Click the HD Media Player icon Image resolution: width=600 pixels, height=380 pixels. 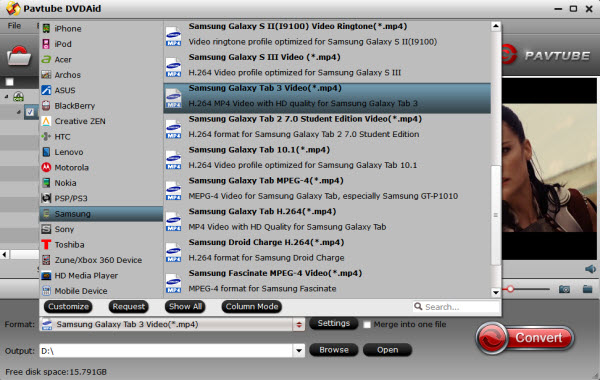pyautogui.click(x=46, y=275)
